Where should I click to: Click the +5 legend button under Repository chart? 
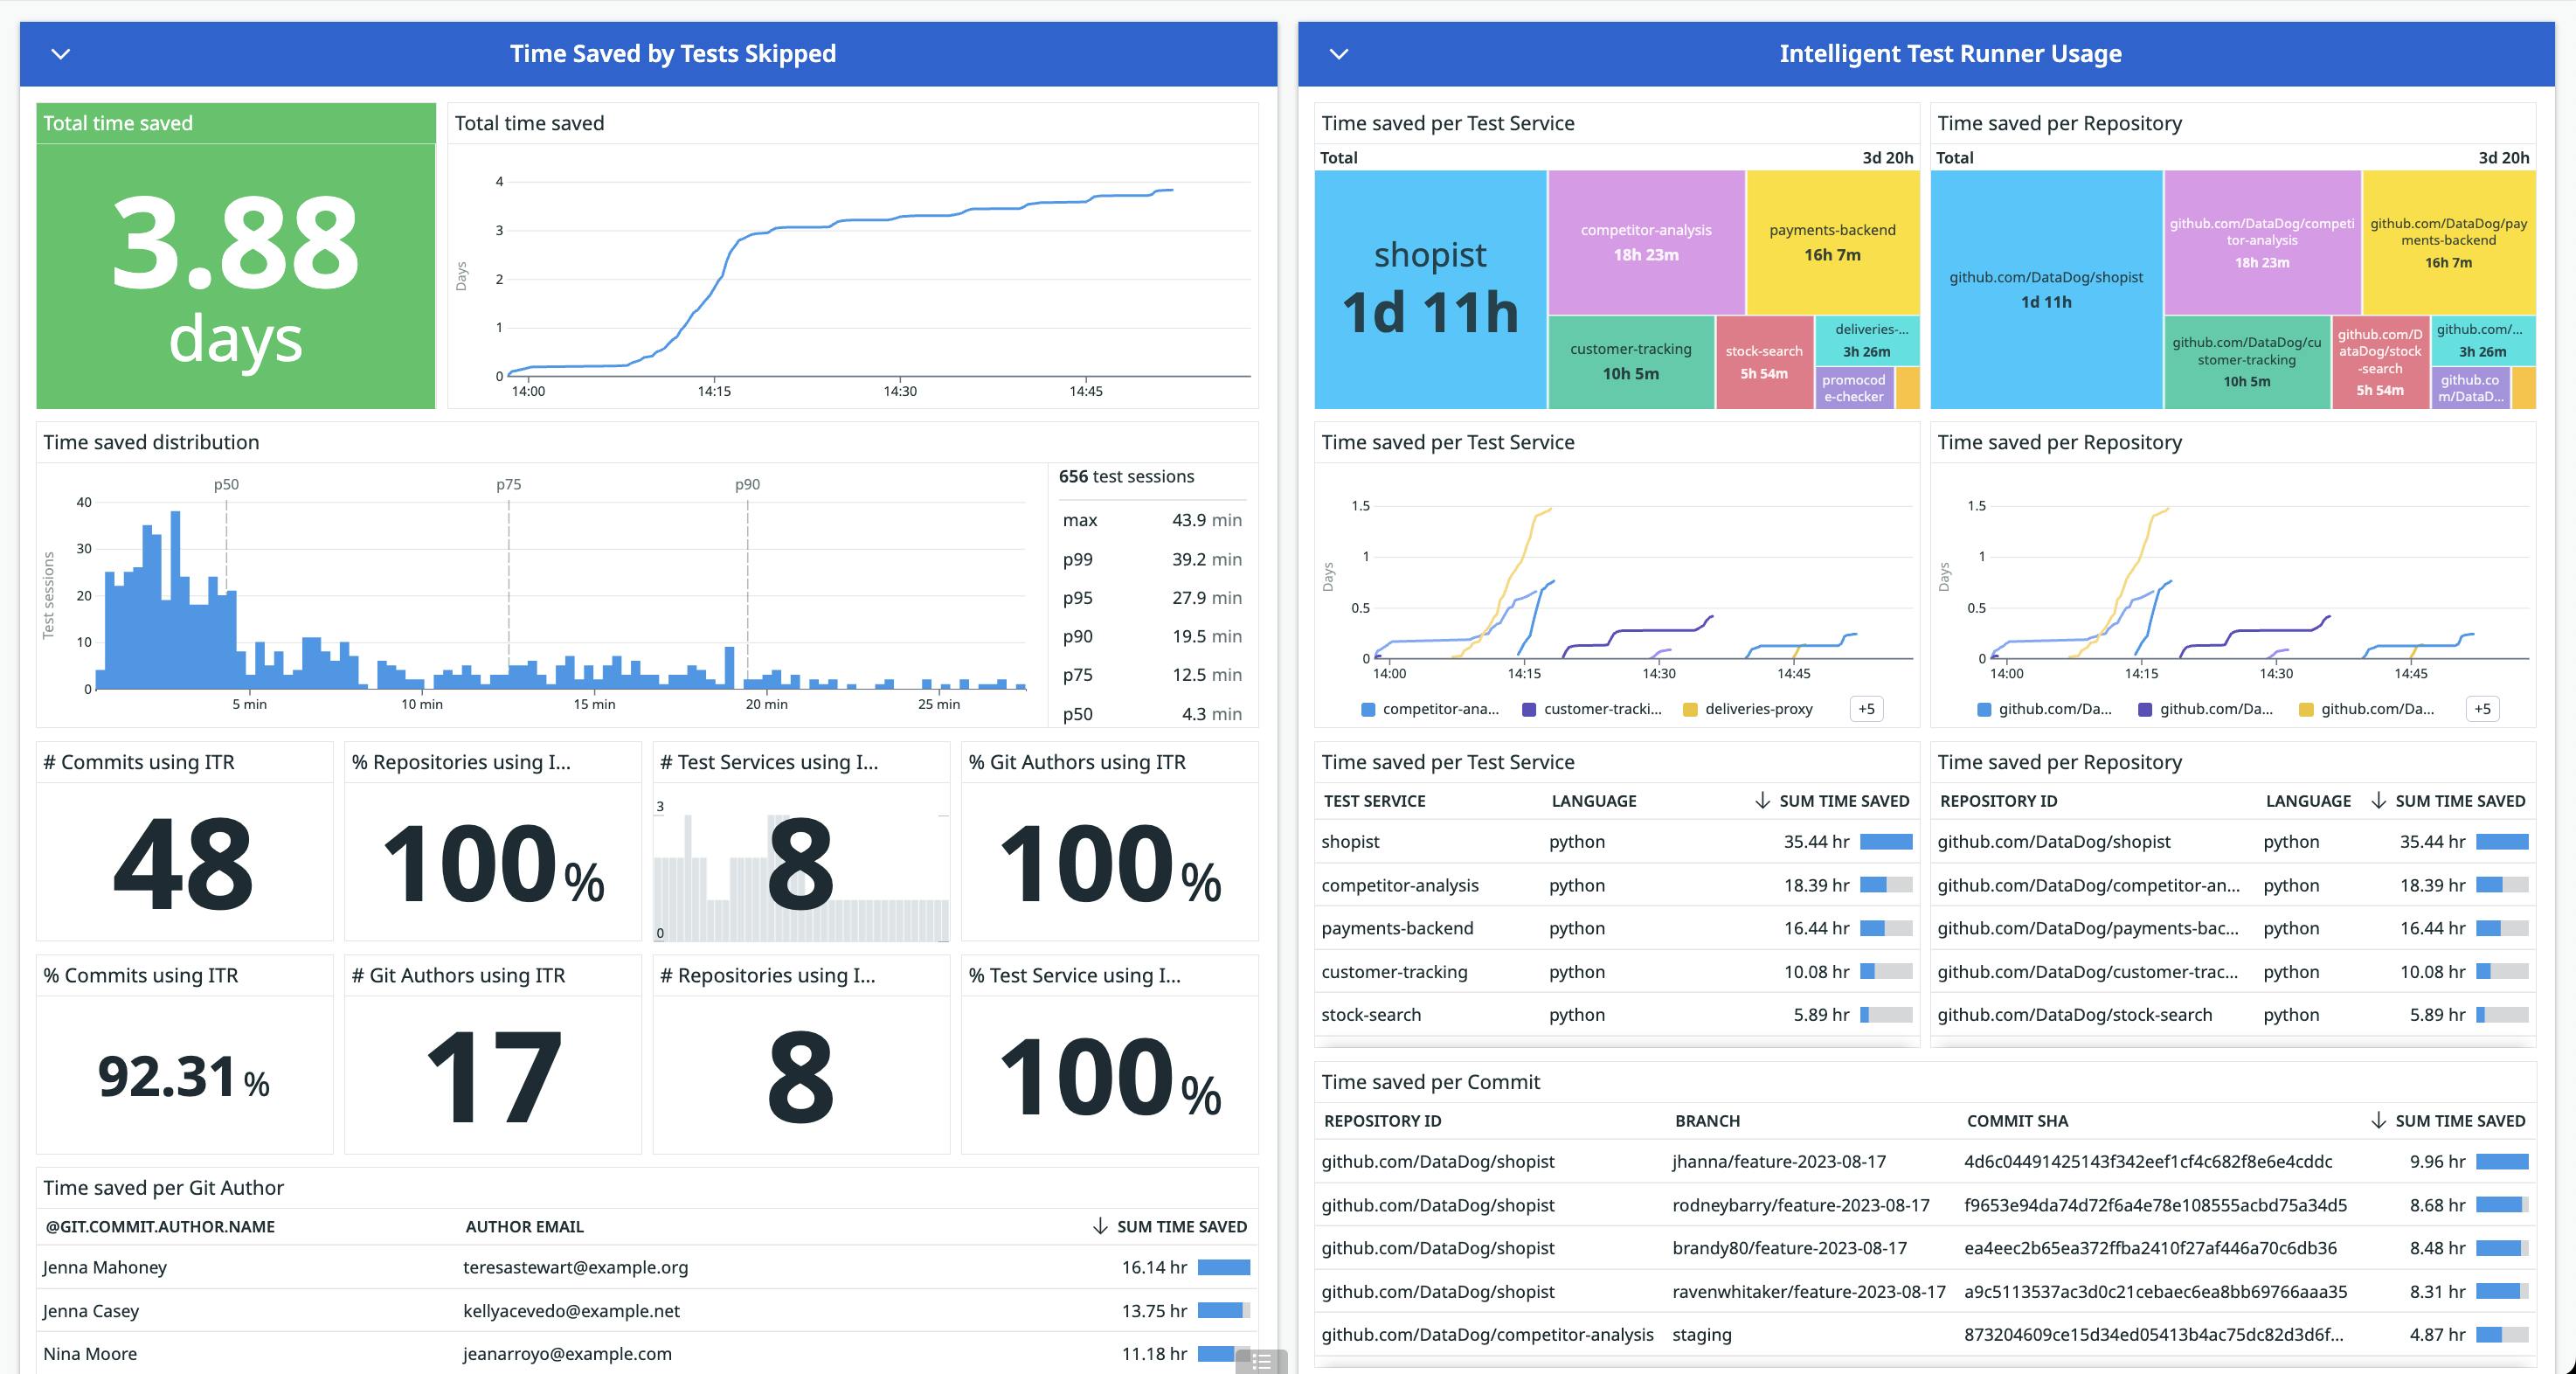tap(2483, 709)
